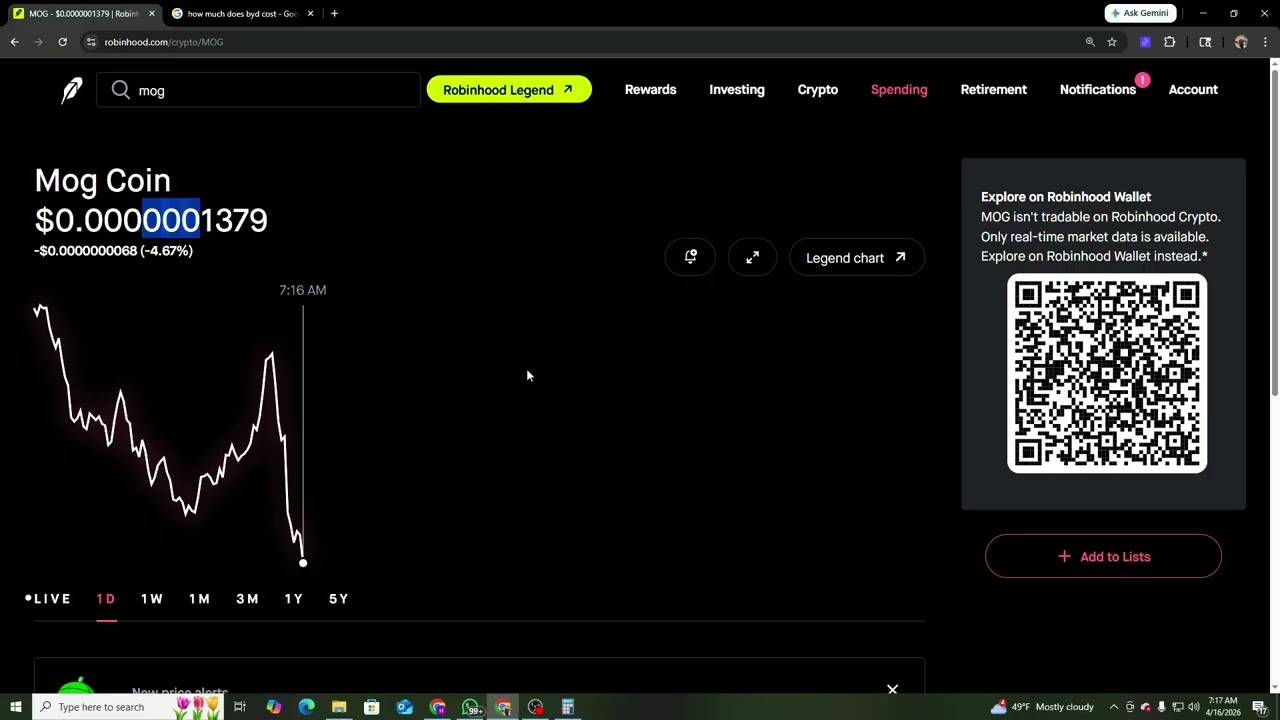Click the address bar URL robinhood.com/crypto/MOG

tap(164, 42)
